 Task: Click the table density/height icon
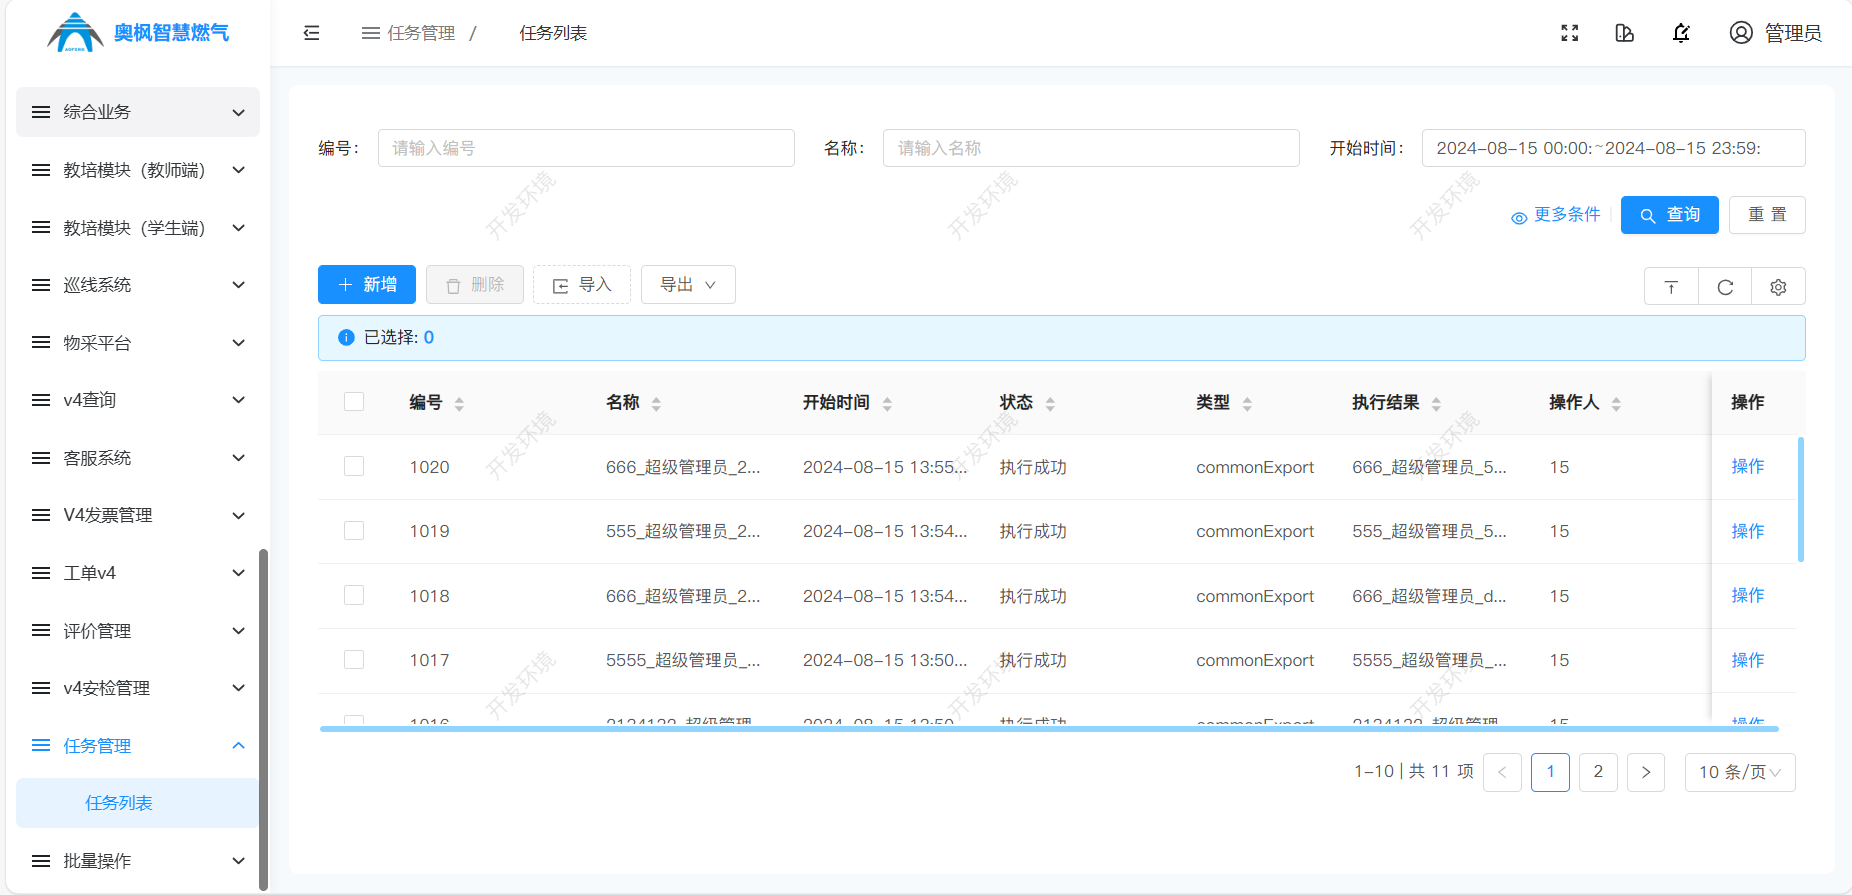tap(1671, 287)
